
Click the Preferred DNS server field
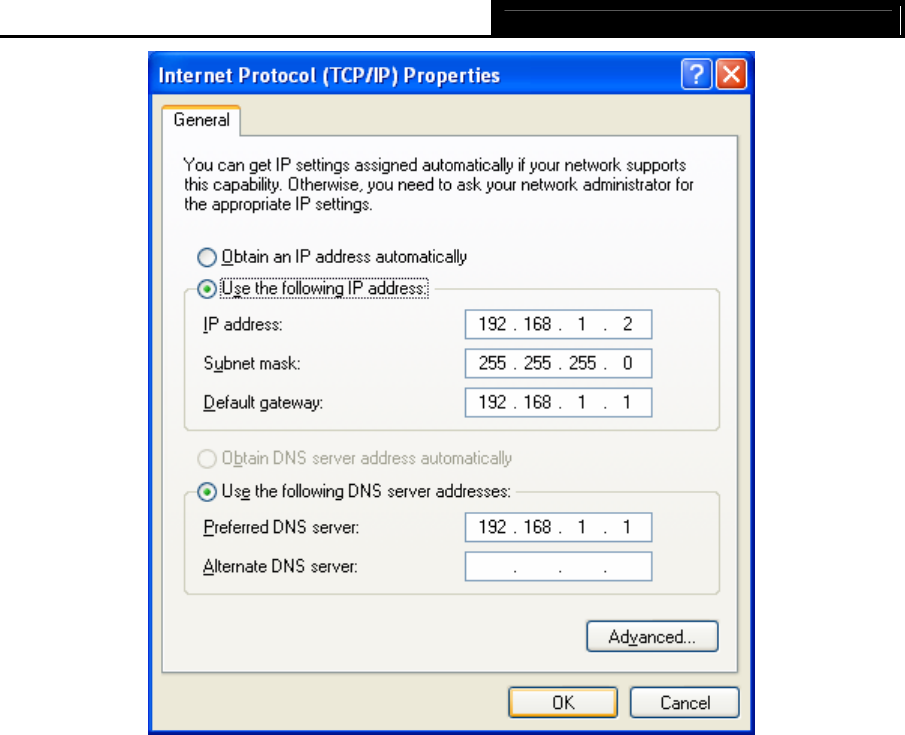558,527
